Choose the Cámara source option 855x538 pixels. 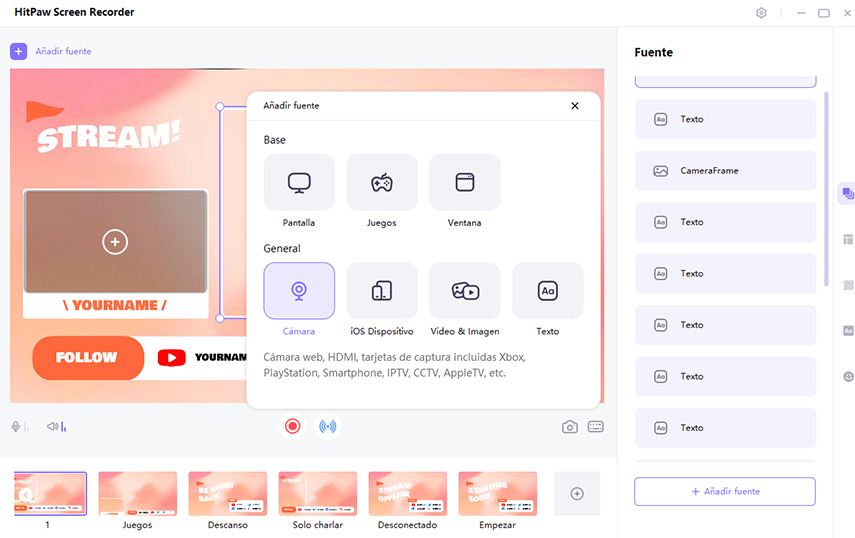299,291
